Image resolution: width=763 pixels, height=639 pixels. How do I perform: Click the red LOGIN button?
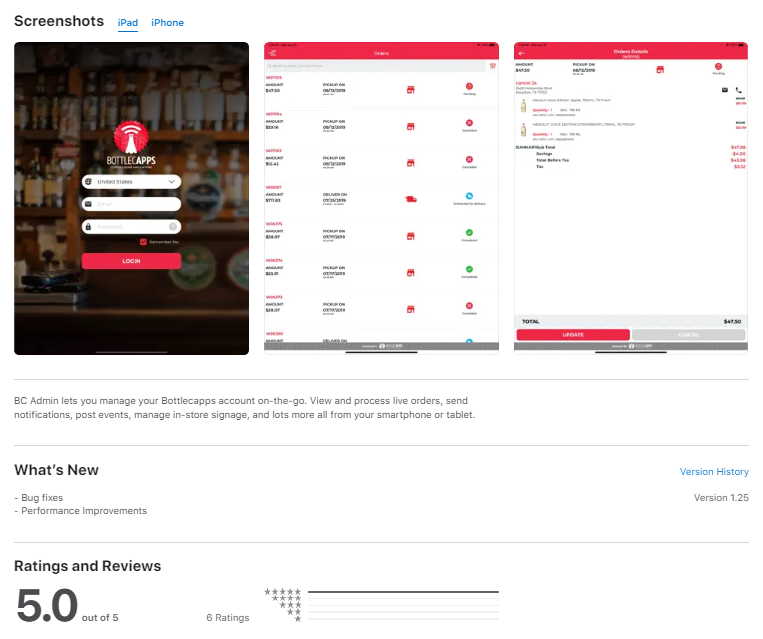click(131, 261)
